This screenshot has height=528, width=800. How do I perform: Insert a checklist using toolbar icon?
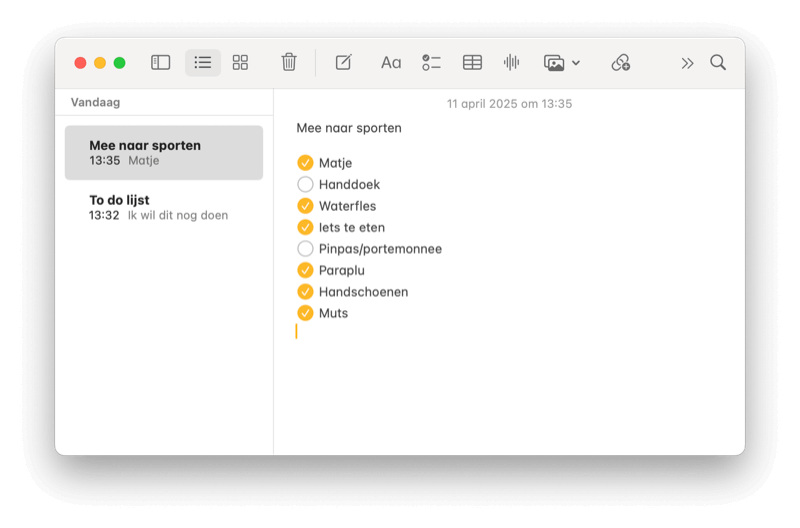431,63
